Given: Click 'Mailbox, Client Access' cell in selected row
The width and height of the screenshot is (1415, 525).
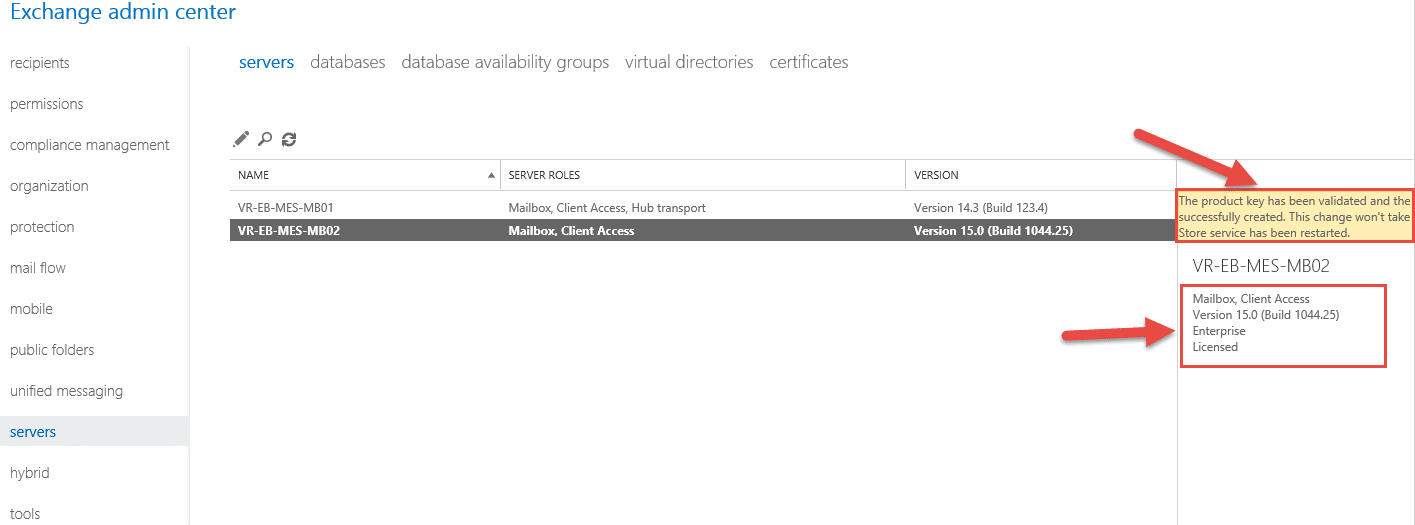Looking at the screenshot, I should pyautogui.click(x=571, y=231).
